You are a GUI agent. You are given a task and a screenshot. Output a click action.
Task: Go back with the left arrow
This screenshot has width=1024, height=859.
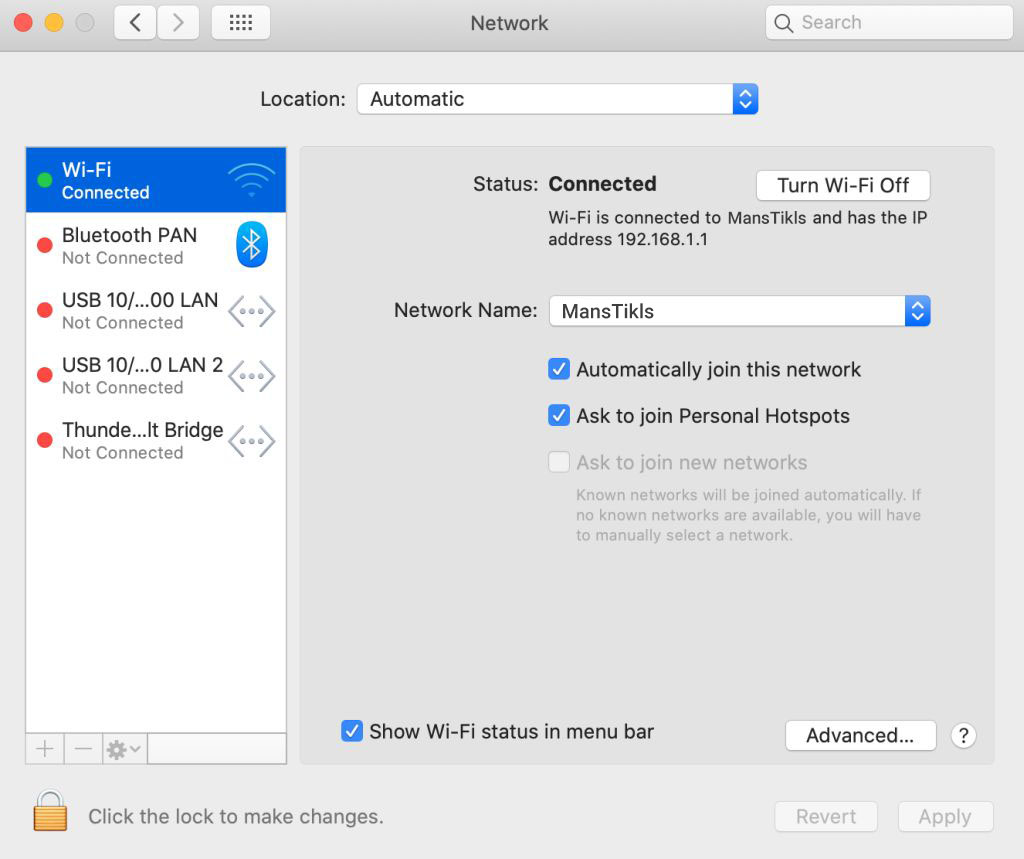[135, 23]
